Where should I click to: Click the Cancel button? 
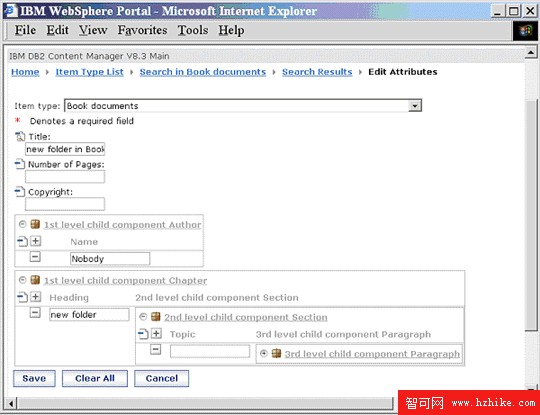point(162,378)
